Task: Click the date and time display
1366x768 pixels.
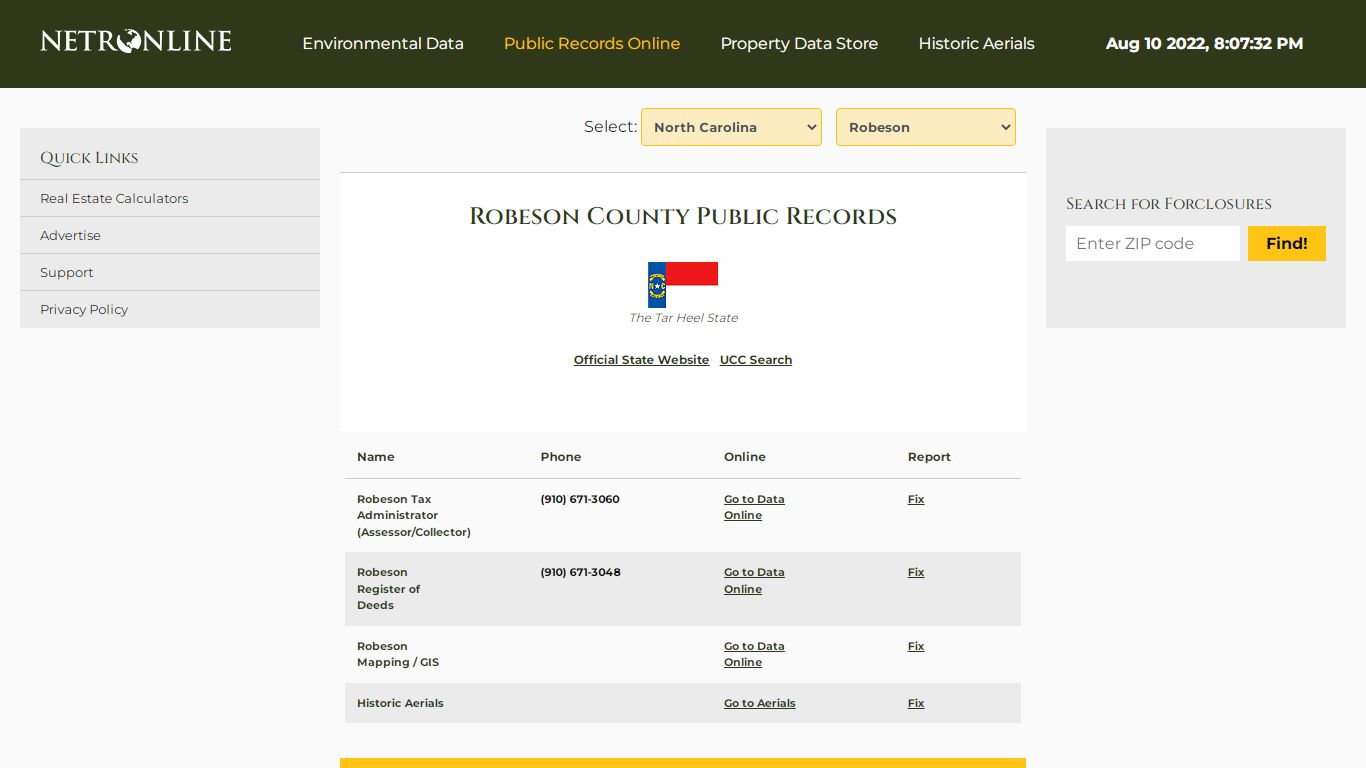Action: (x=1204, y=44)
